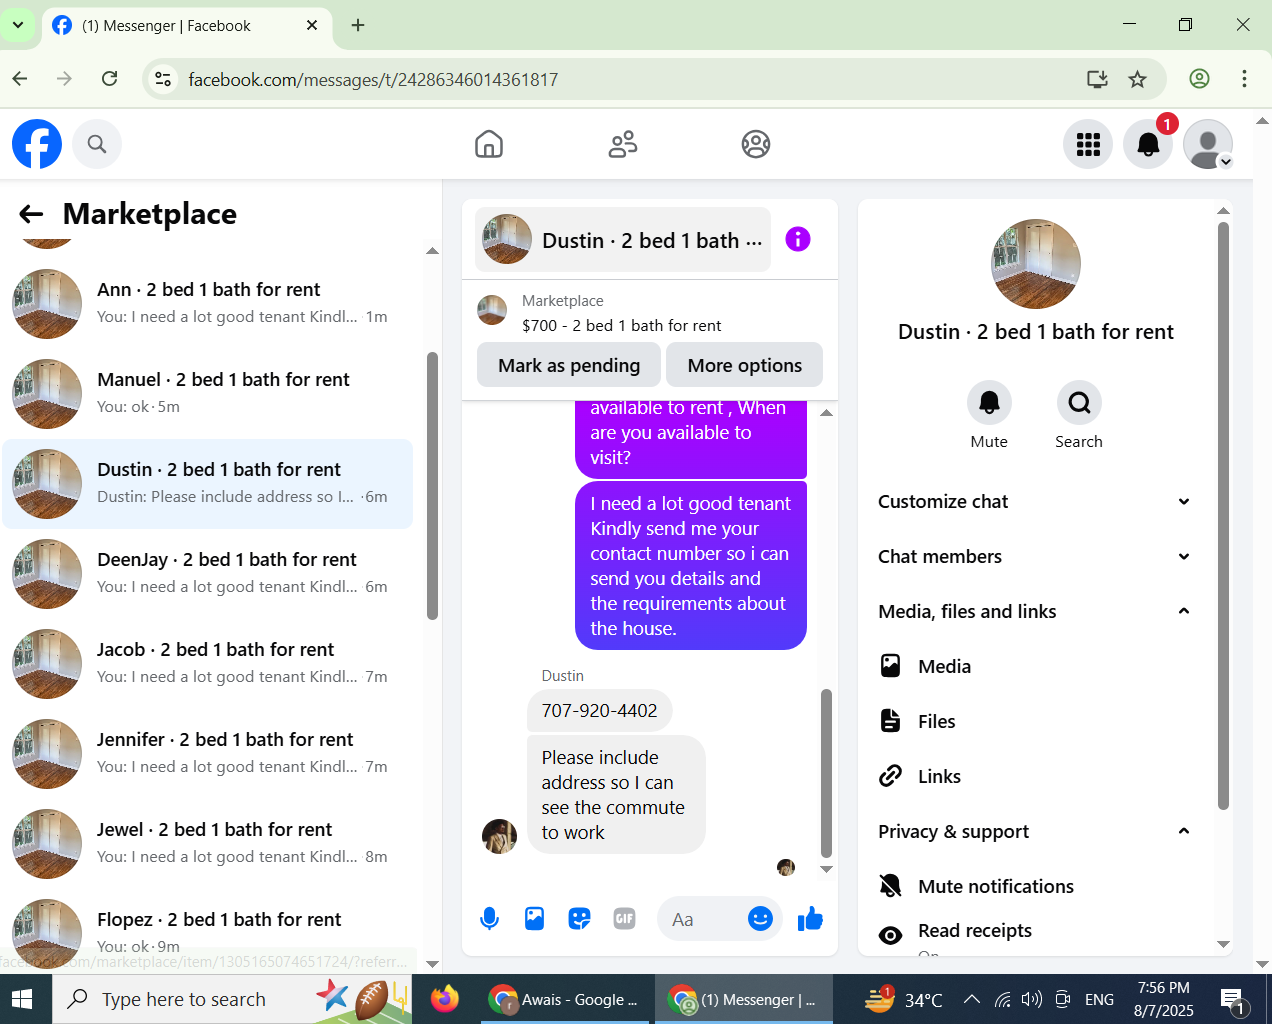Open Ann's conversation in the list
Screen dimensions: 1272x1024
pyautogui.click(x=207, y=303)
